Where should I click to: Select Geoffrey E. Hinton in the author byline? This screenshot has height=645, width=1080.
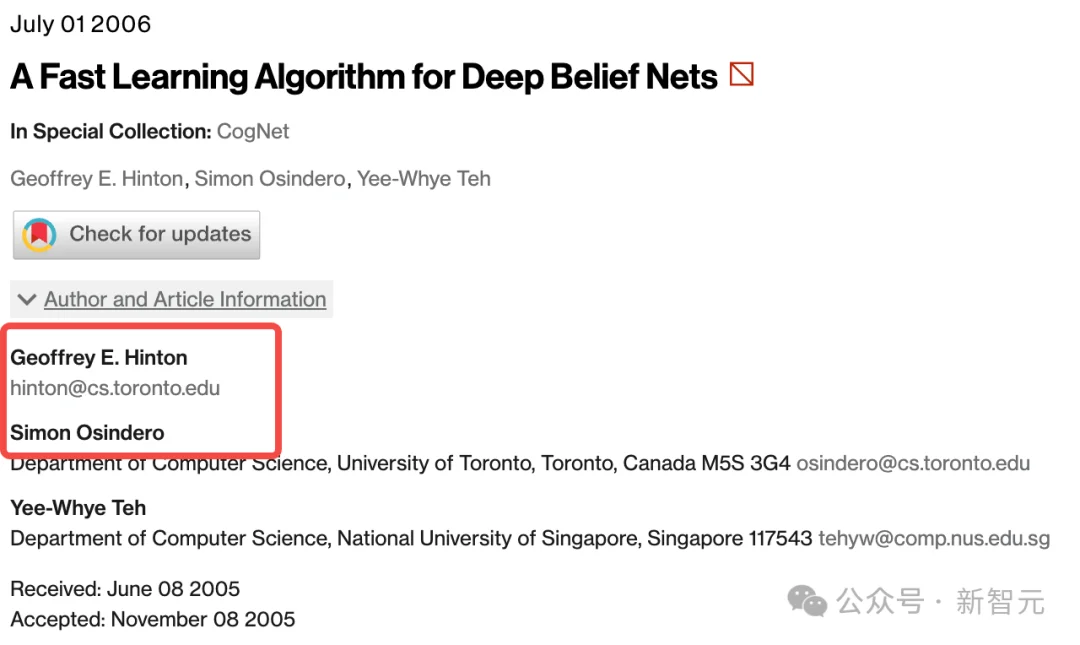click(x=97, y=179)
